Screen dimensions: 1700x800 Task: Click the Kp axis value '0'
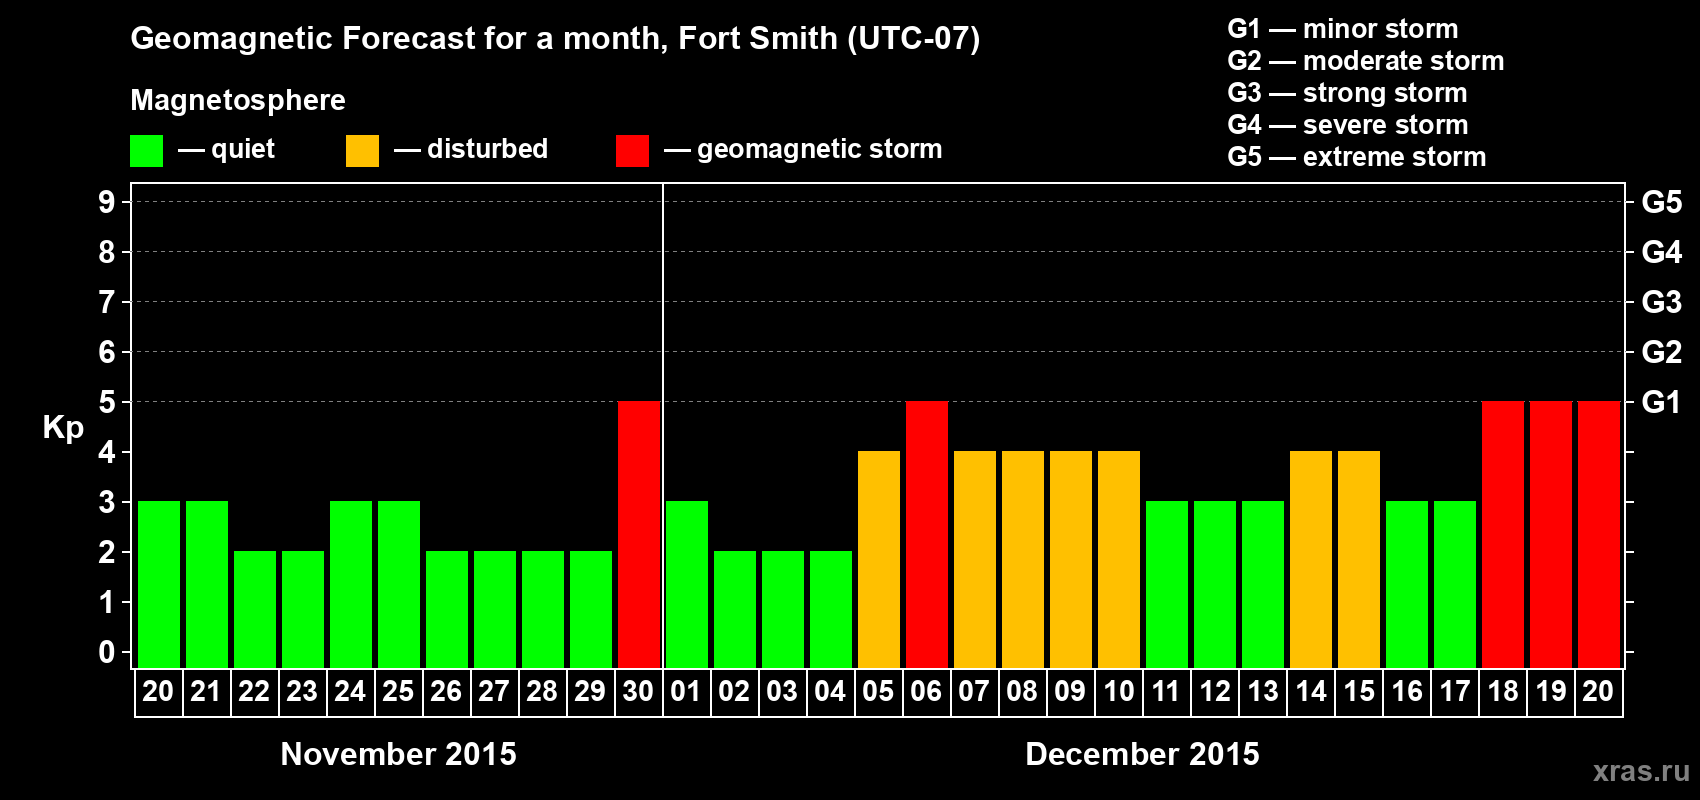click(107, 652)
